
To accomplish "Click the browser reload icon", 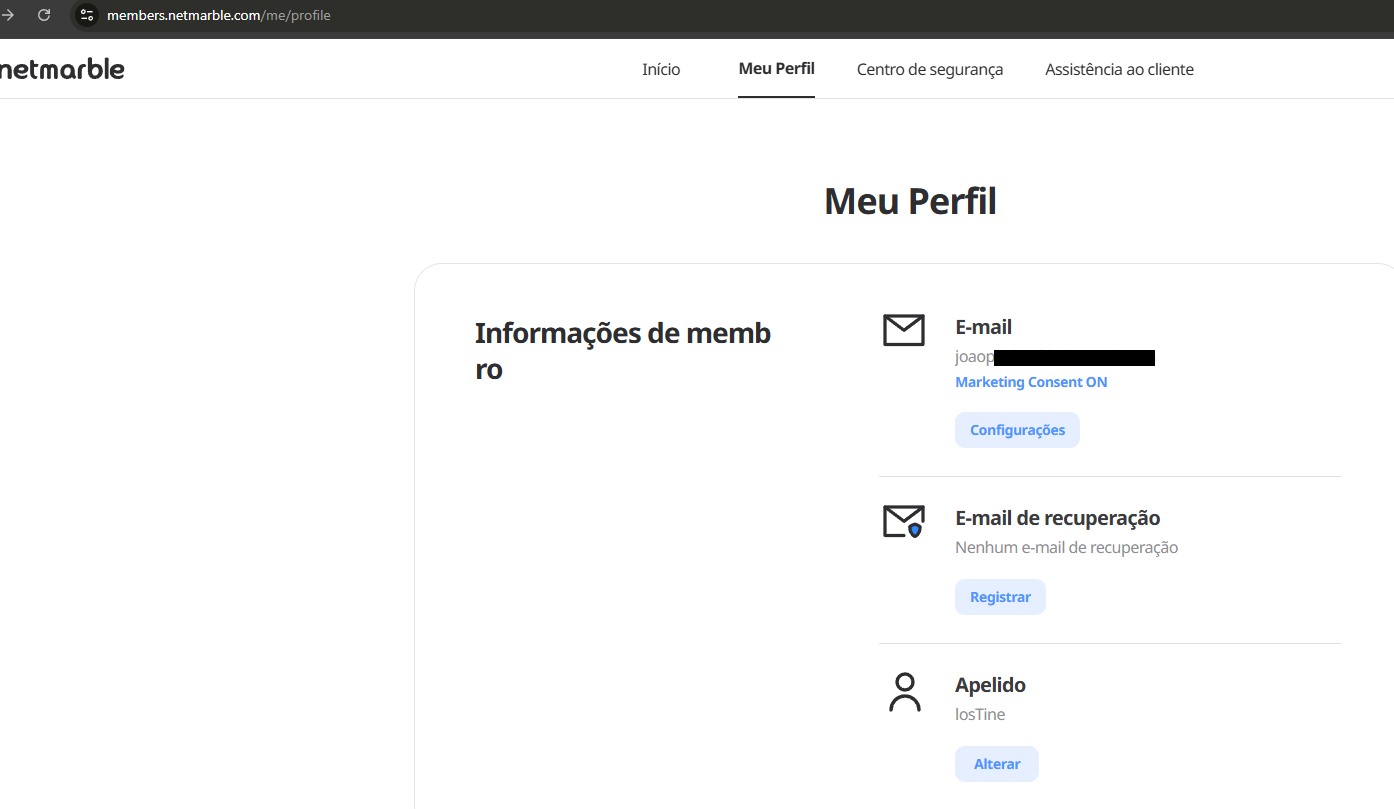I will pyautogui.click(x=44, y=15).
